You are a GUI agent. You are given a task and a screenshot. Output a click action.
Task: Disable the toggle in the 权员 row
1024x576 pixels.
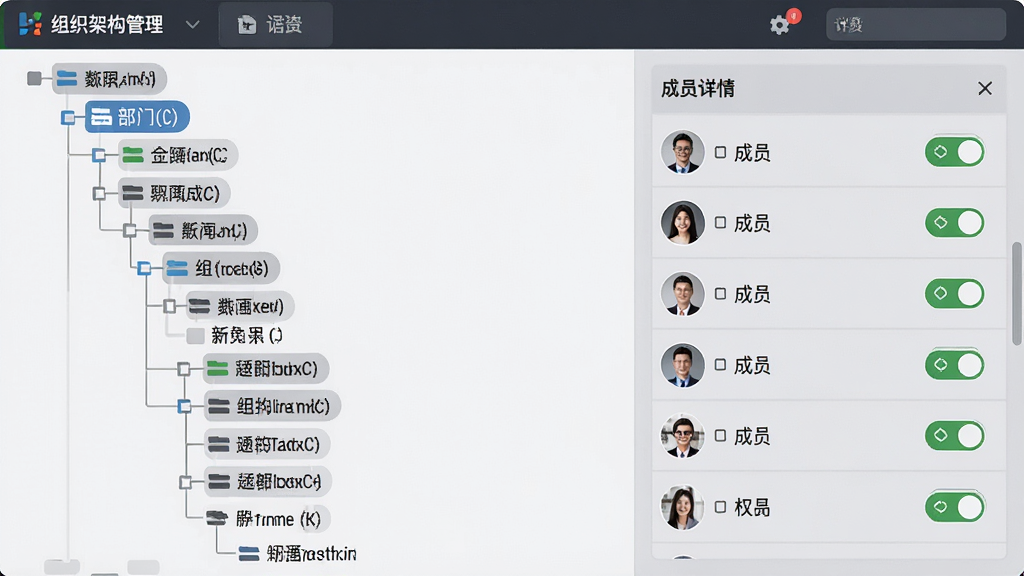tap(955, 507)
